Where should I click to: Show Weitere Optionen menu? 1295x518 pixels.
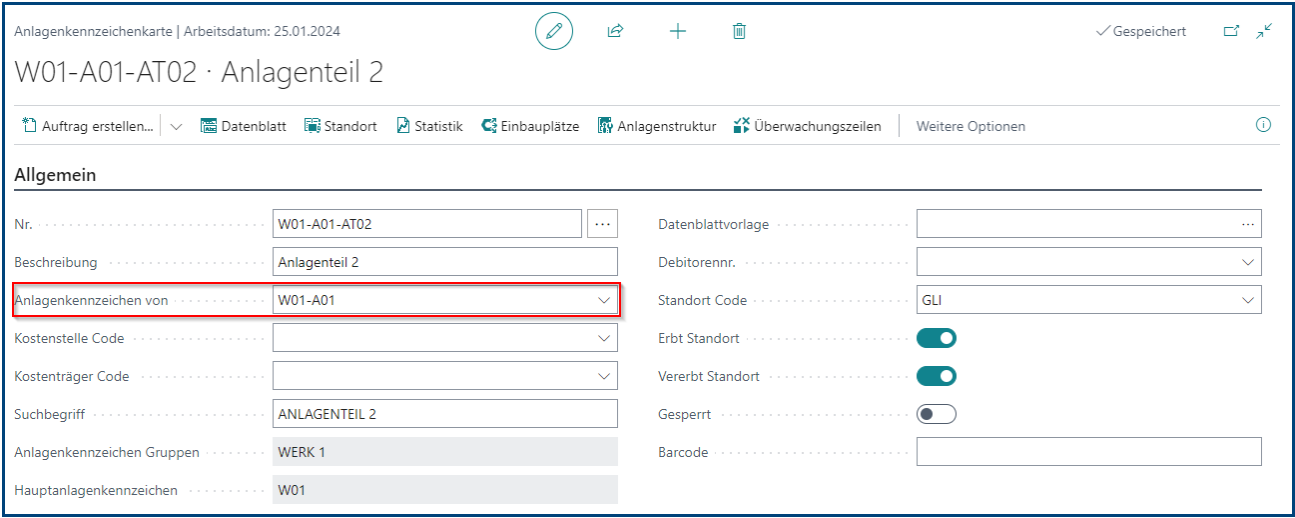[x=970, y=126]
